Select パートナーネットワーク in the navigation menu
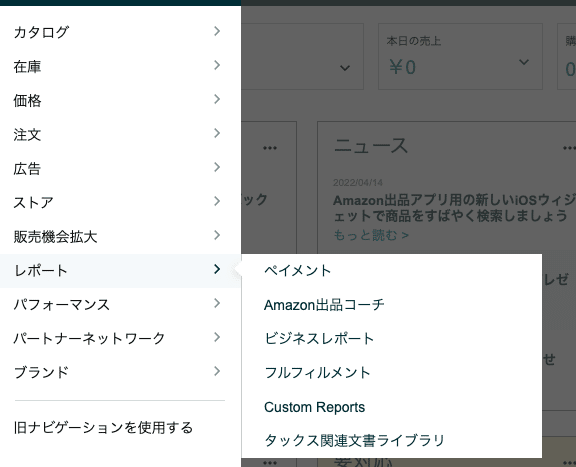 click(x=120, y=338)
